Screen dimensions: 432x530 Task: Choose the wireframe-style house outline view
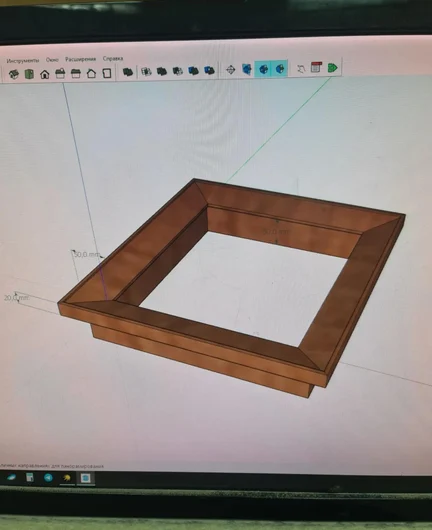(x=91, y=73)
